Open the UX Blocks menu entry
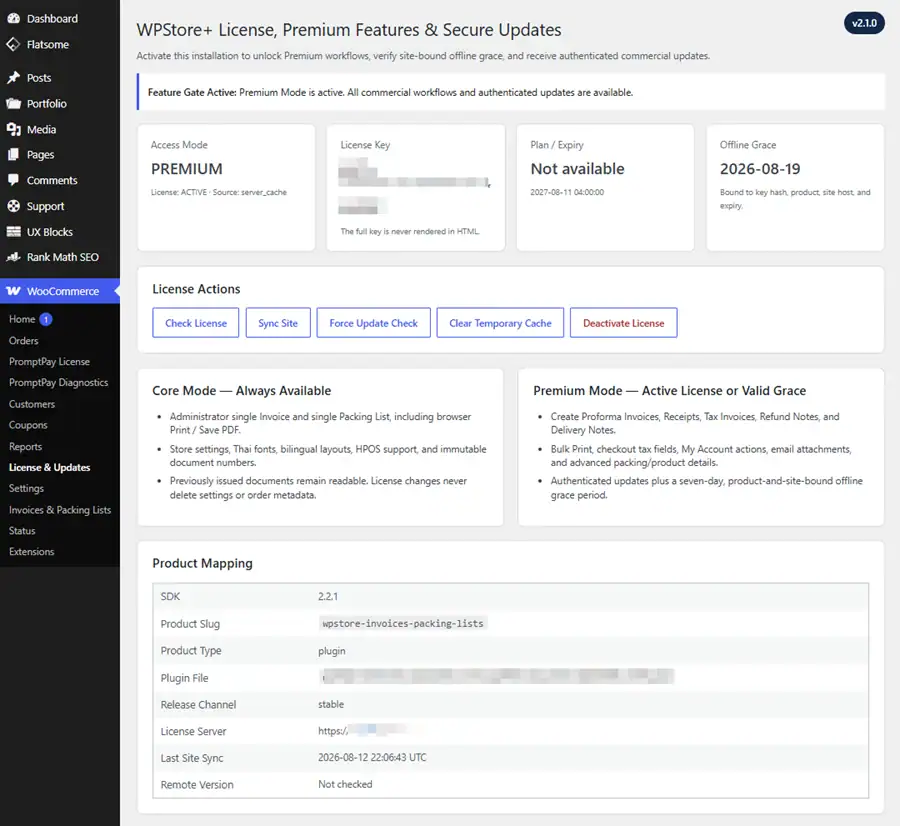900x826 pixels. point(50,232)
